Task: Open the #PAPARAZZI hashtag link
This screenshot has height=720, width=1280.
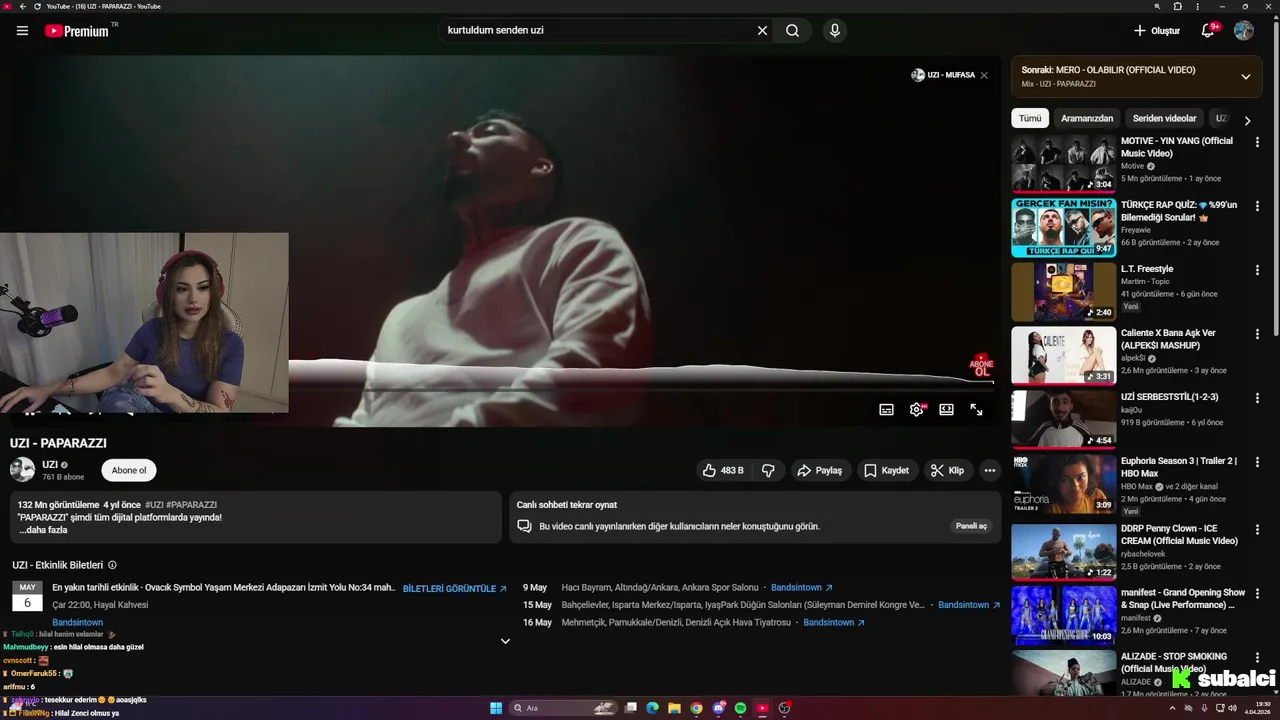Action: pos(192,505)
